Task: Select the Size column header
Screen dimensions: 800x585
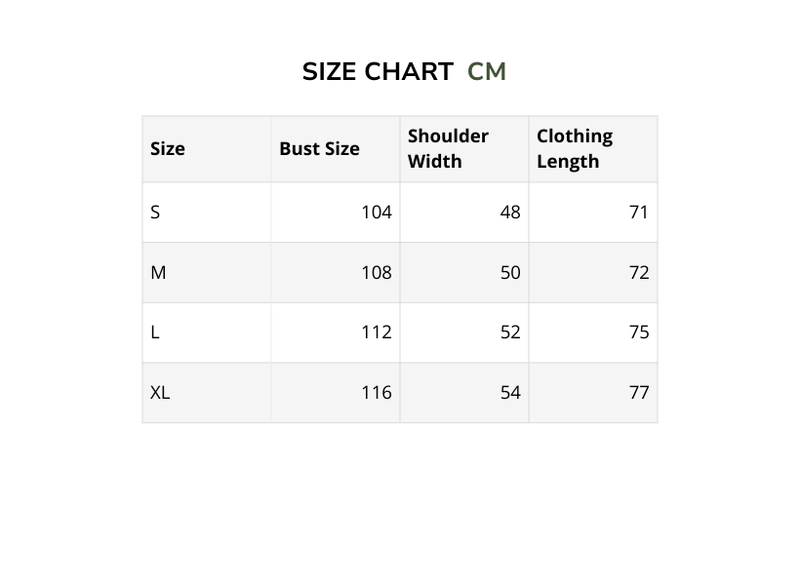Action: tap(168, 149)
